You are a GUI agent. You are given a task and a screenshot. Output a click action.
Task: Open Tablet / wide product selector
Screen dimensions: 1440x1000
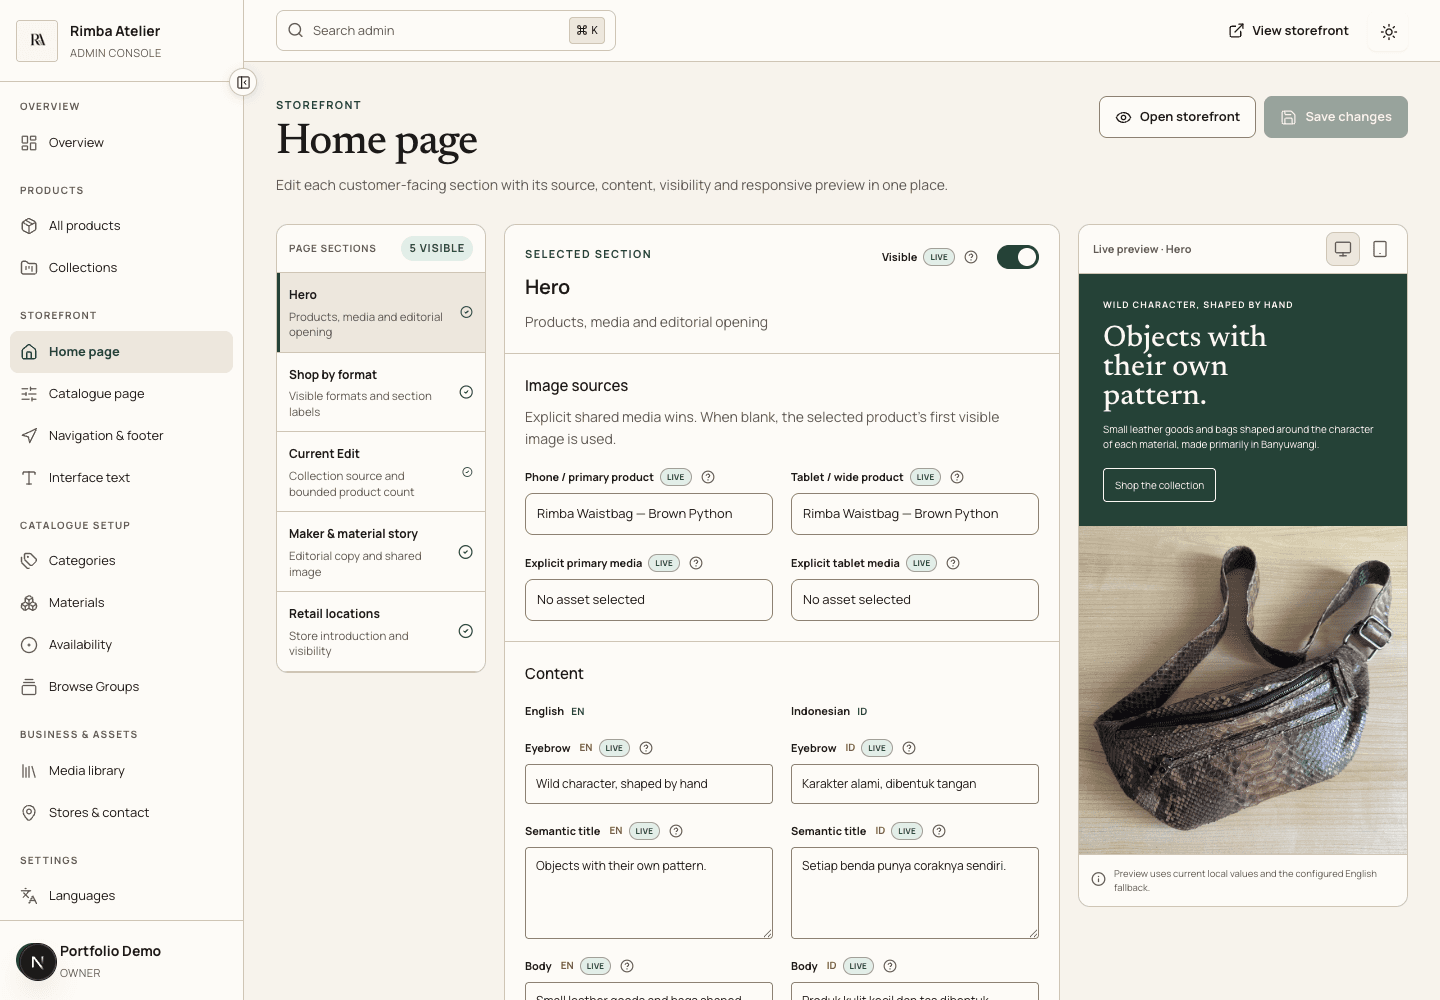(915, 514)
